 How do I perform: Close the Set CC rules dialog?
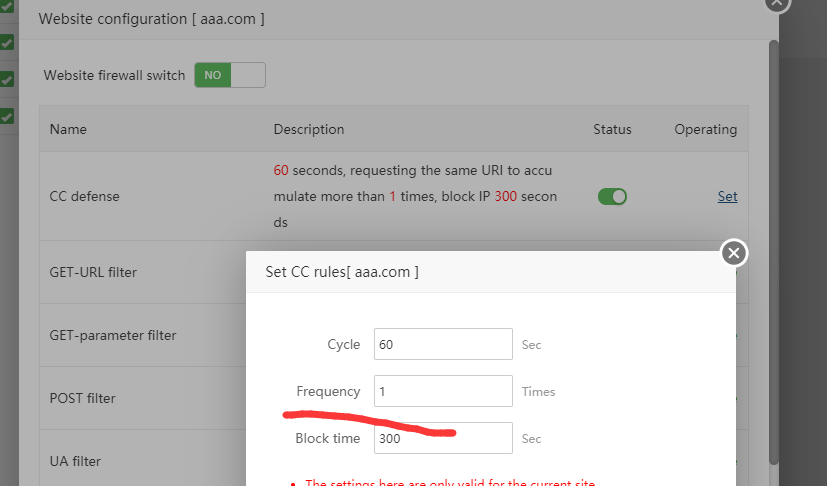pyautogui.click(x=734, y=253)
